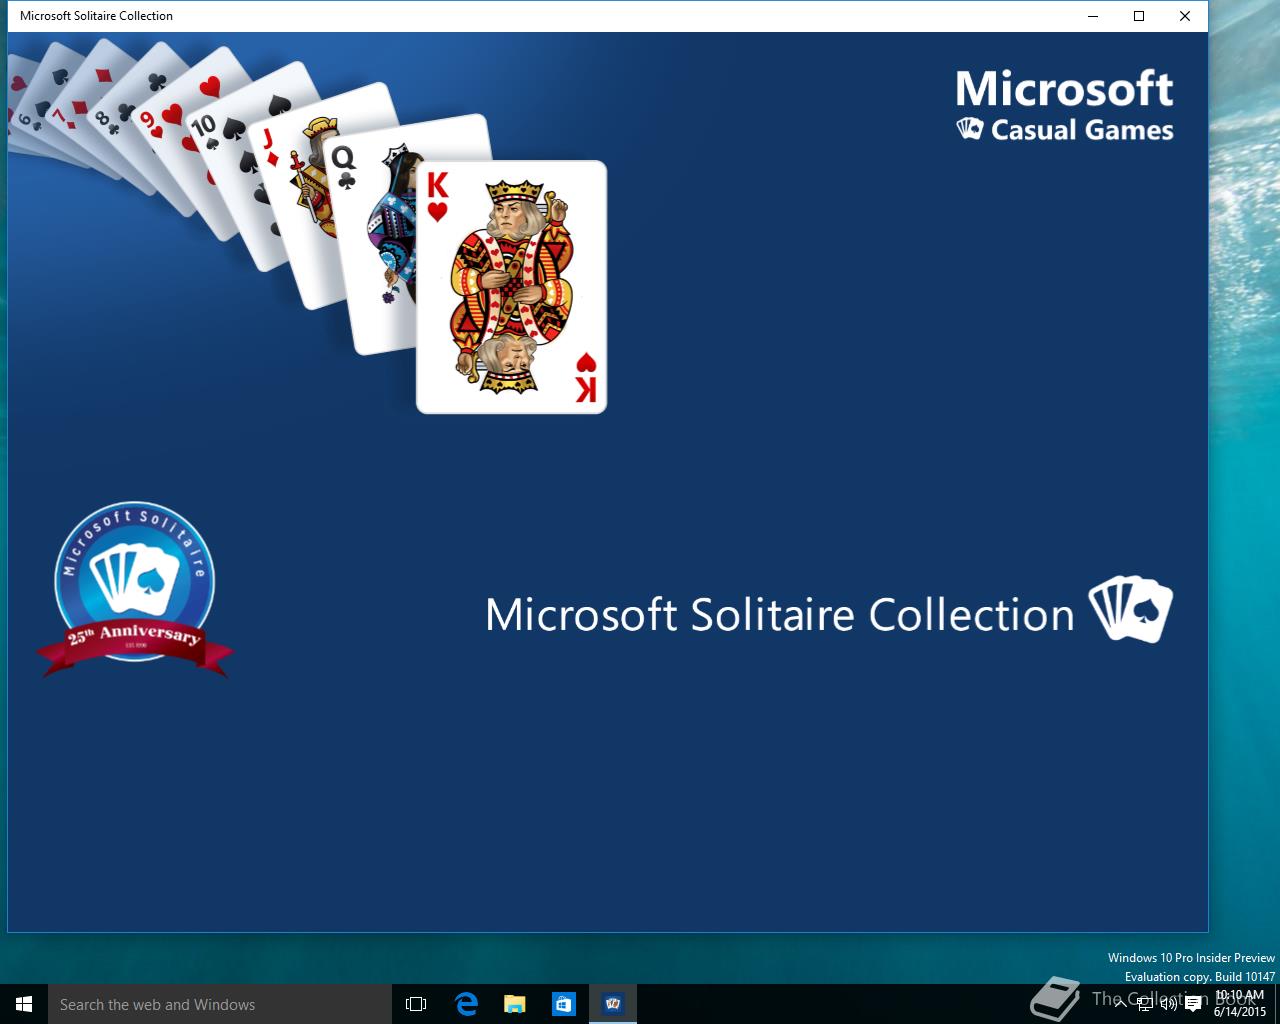Image resolution: width=1280 pixels, height=1024 pixels.
Task: Open File Explorer from the taskbar
Action: 515,1004
